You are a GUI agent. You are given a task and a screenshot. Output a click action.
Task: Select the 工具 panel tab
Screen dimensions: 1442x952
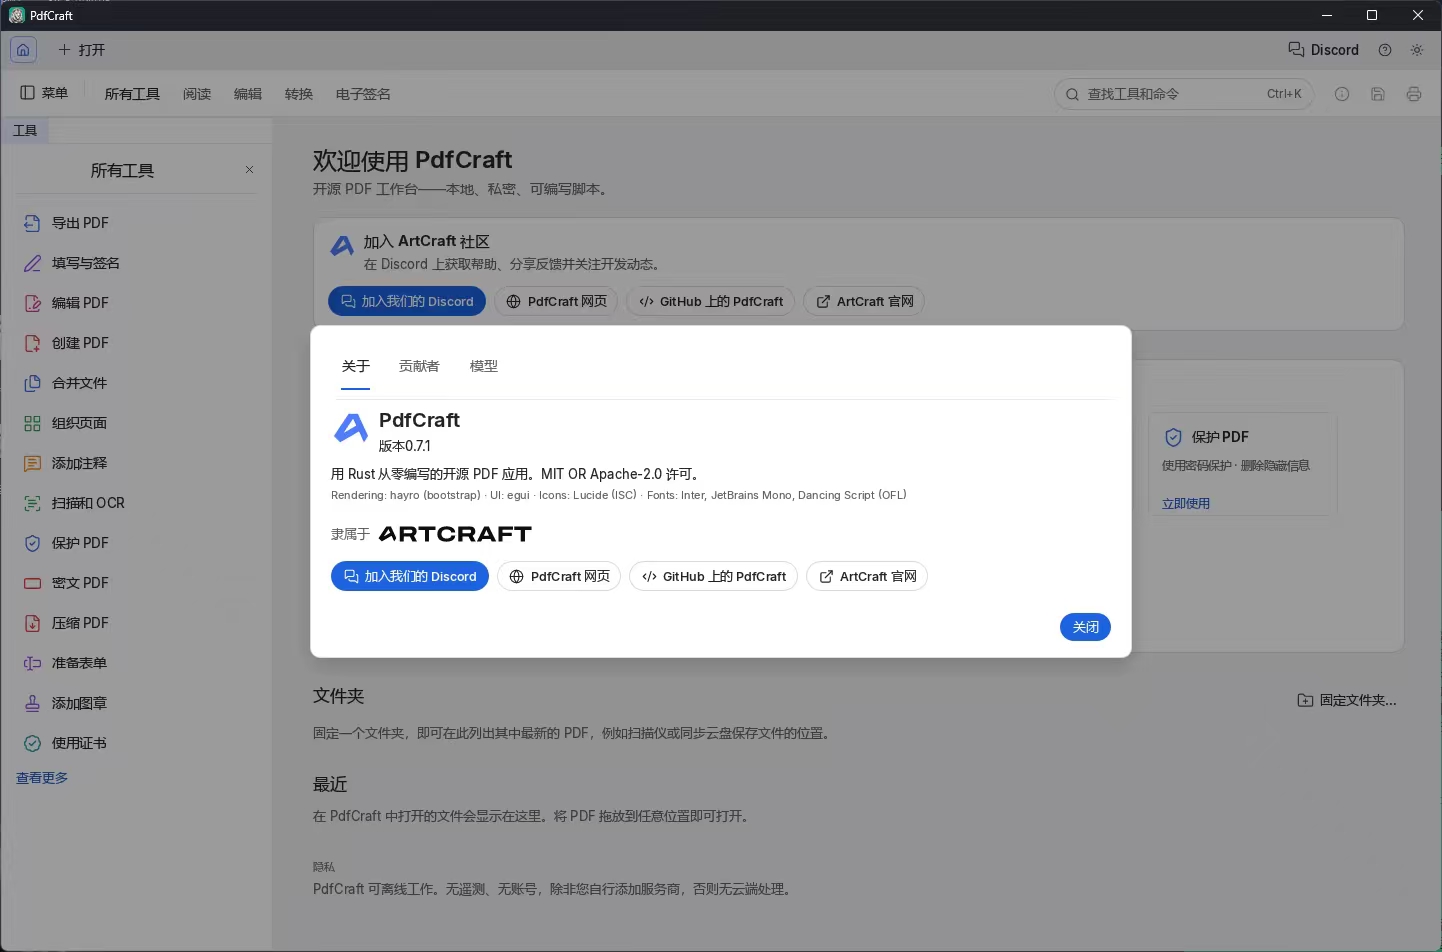click(25, 131)
